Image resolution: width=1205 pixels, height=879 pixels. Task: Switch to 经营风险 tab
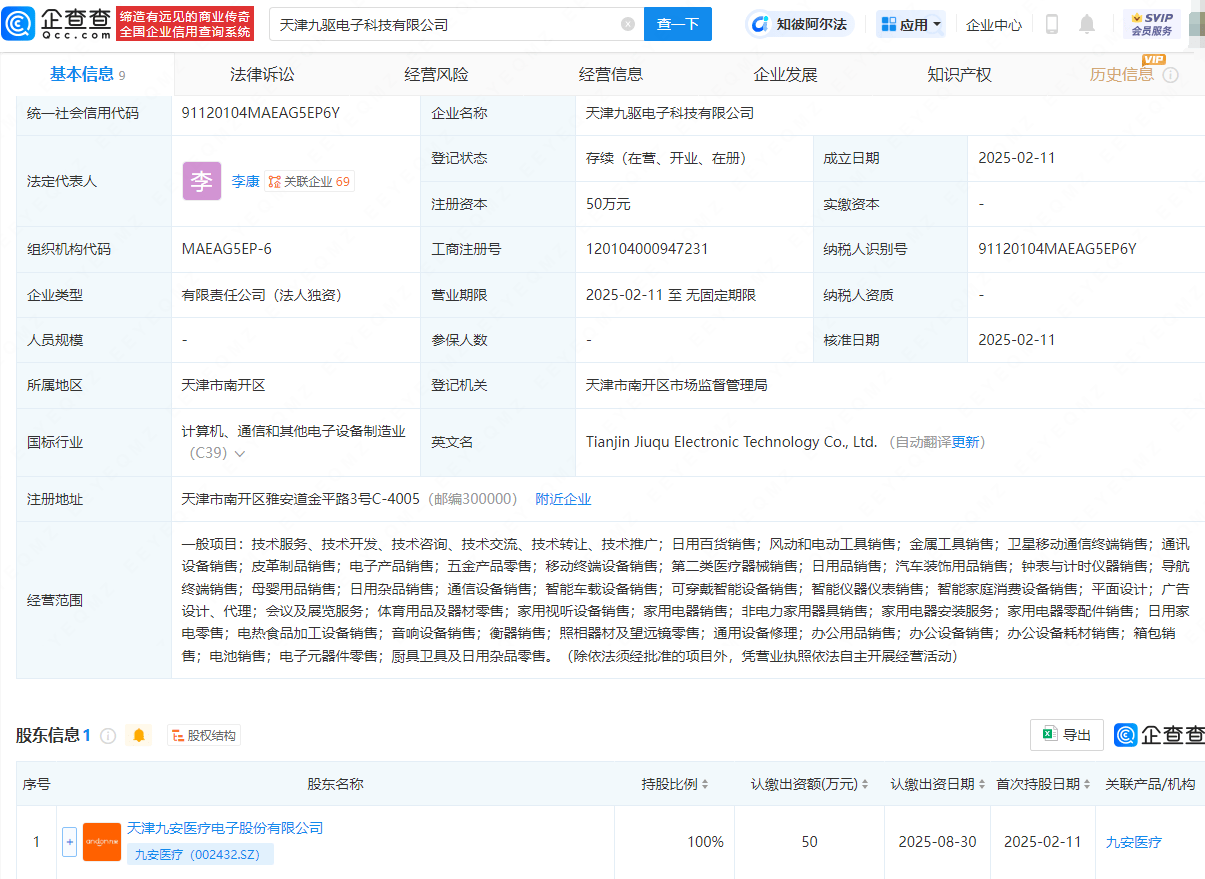[436, 74]
